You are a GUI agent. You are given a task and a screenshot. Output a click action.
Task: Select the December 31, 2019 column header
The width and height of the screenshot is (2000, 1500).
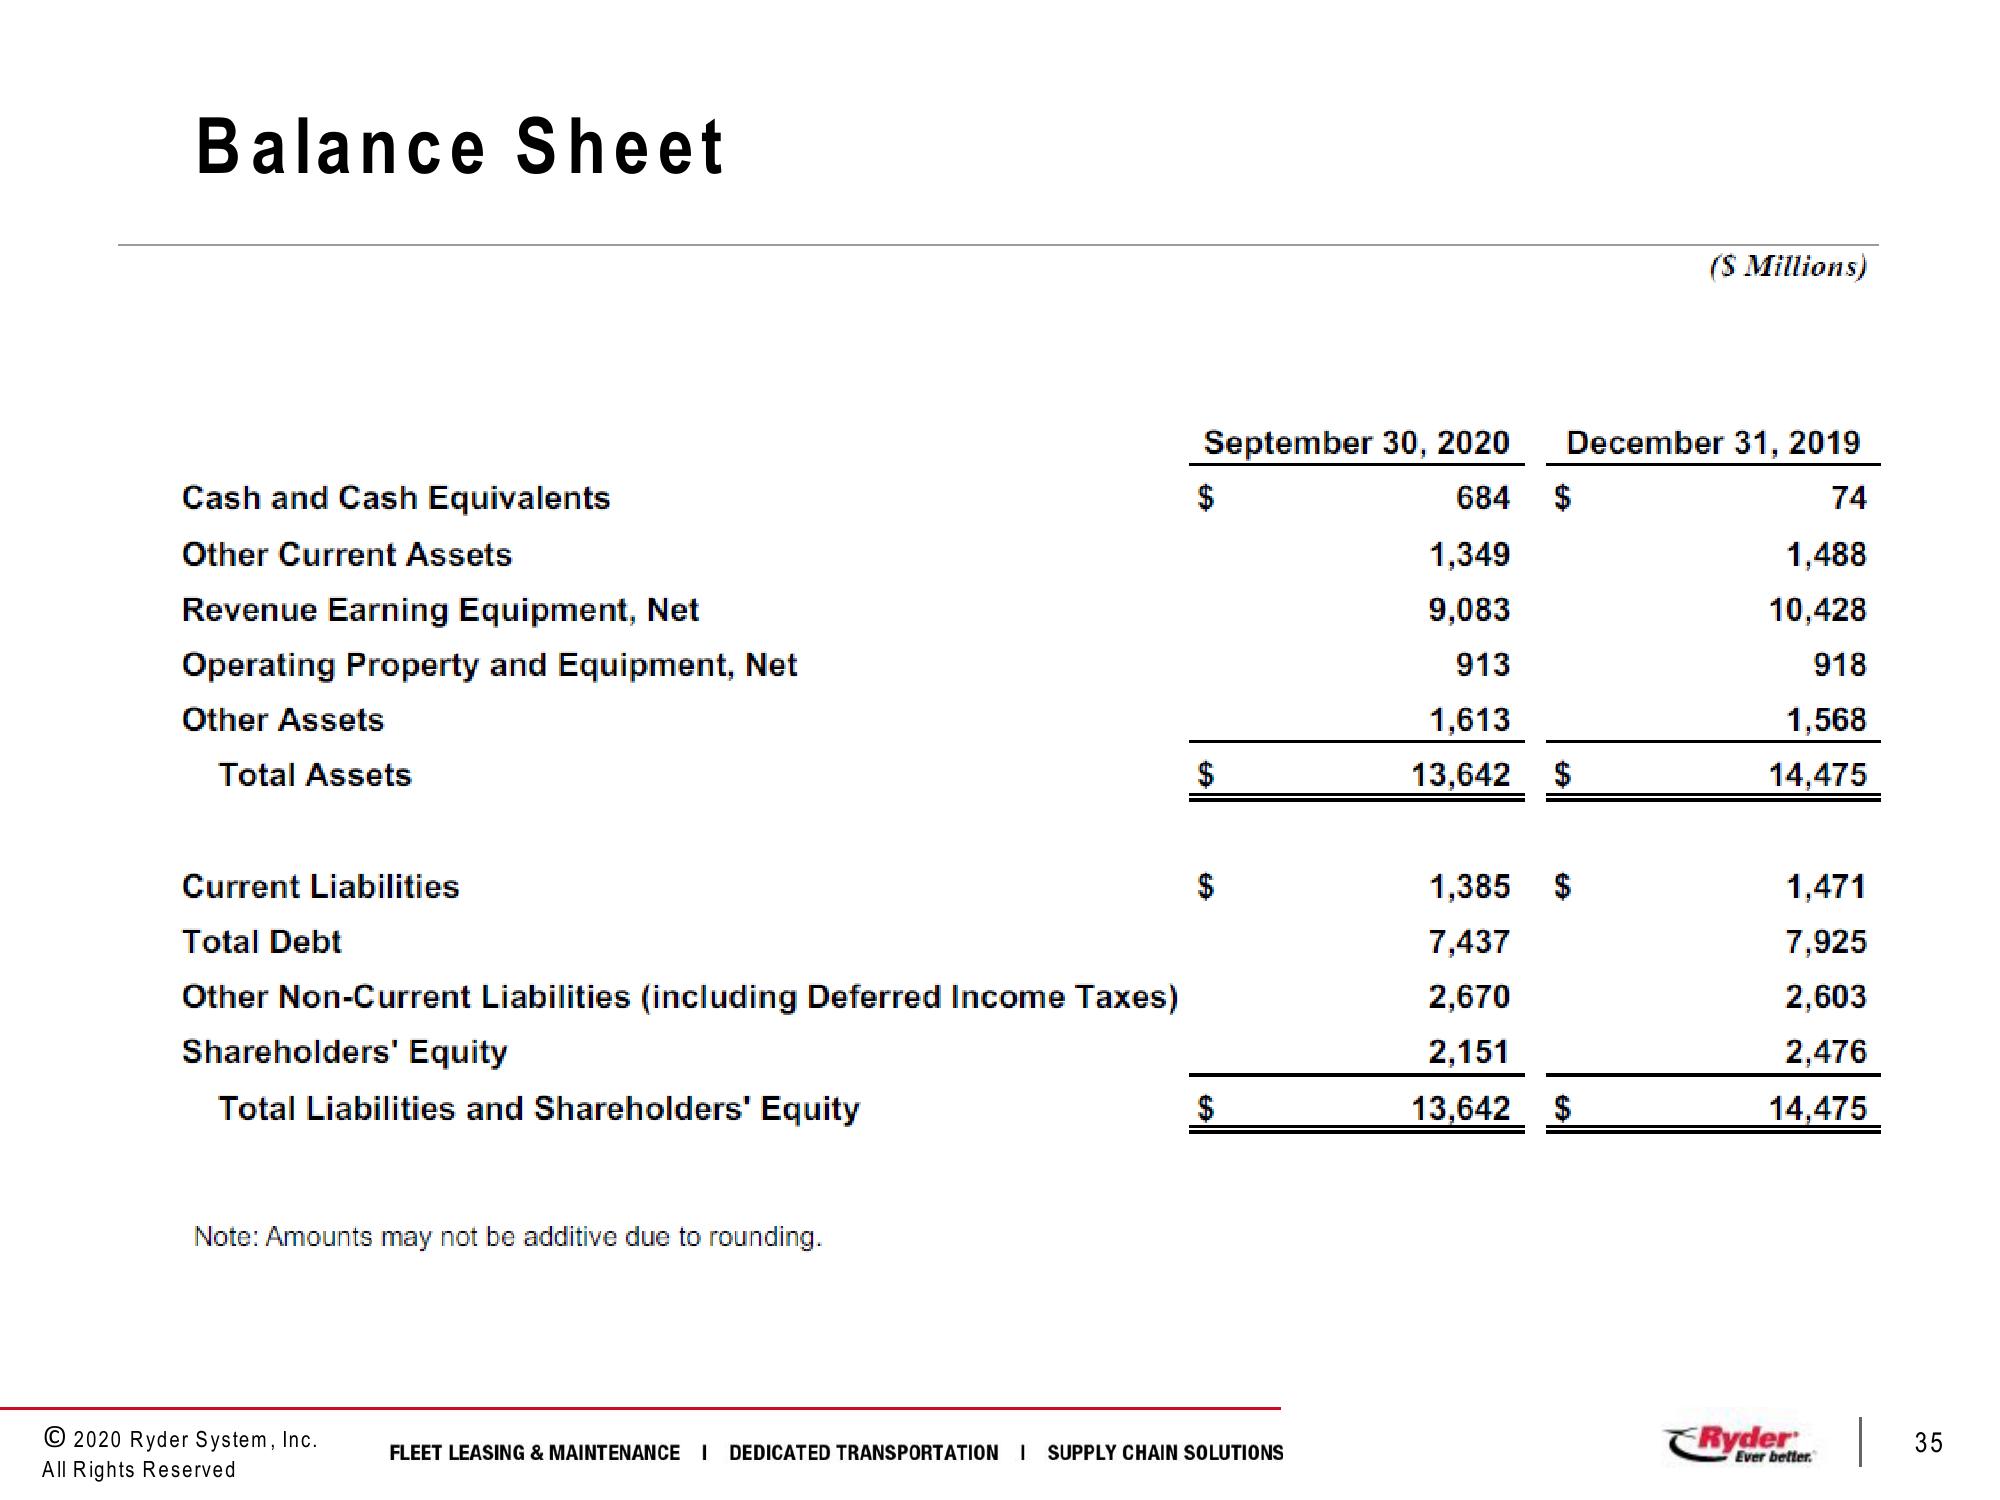(1713, 442)
